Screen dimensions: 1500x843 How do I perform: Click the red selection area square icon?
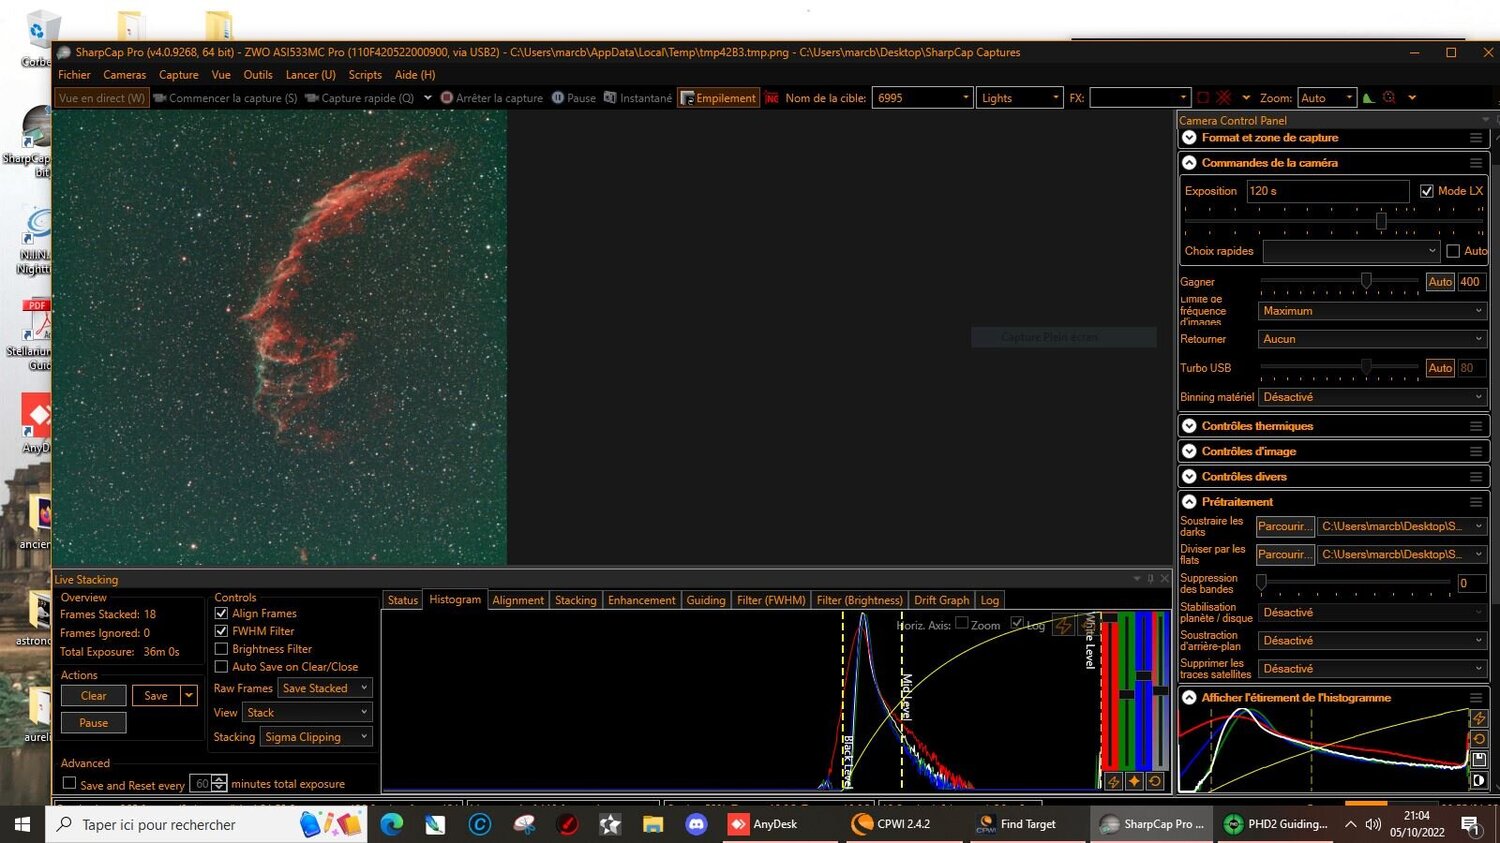point(1203,98)
